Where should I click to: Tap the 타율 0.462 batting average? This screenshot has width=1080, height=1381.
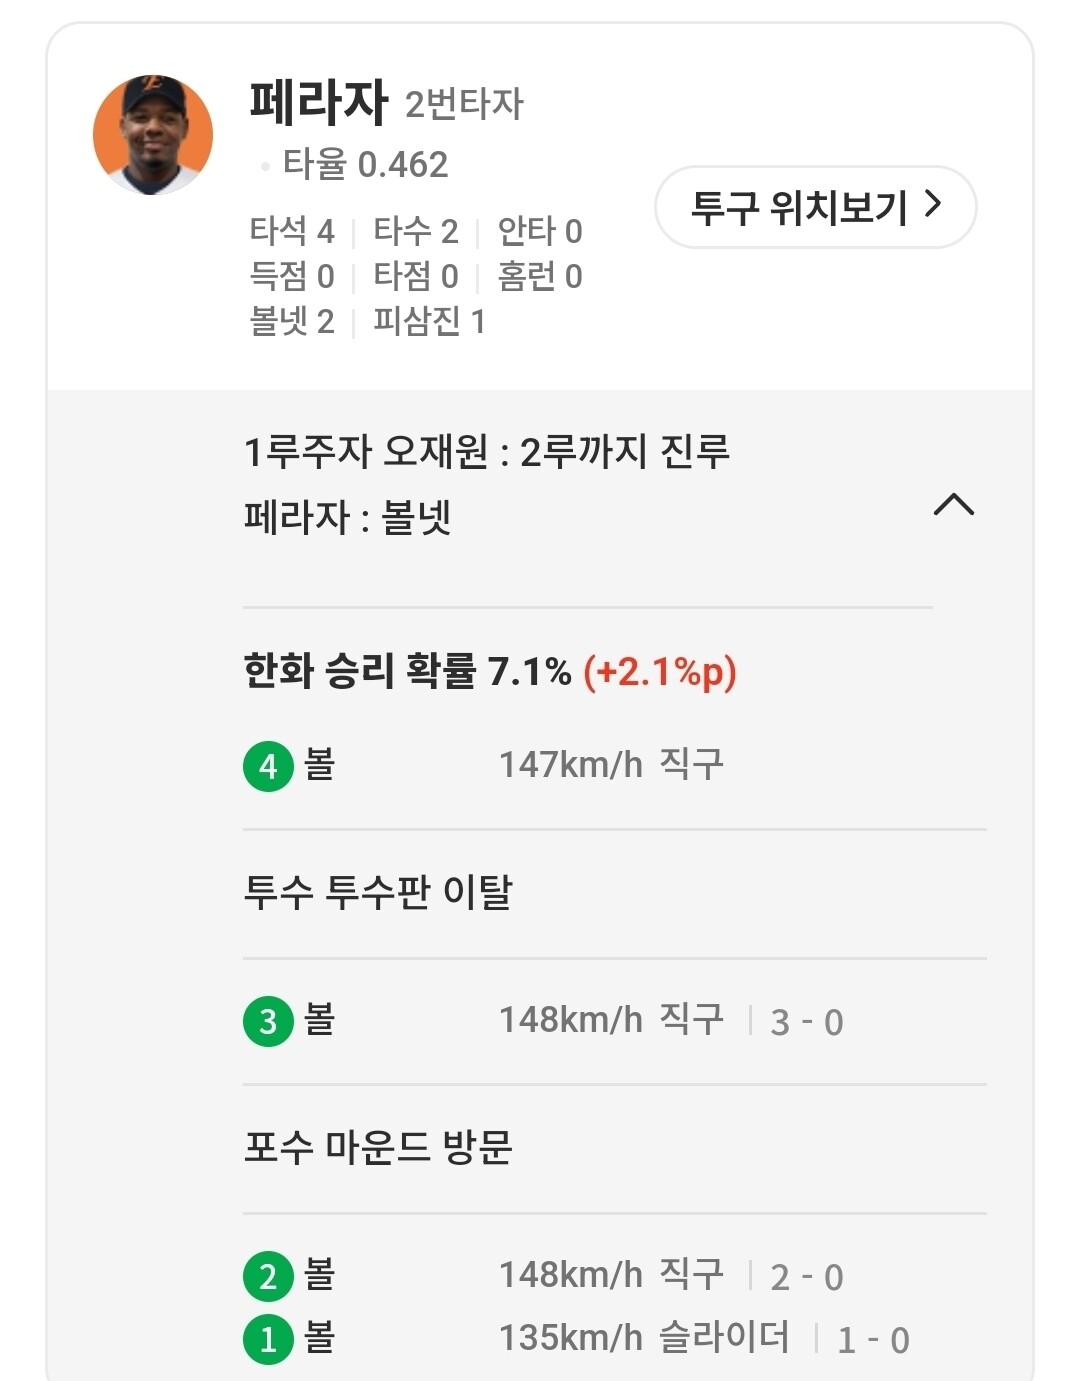[365, 164]
